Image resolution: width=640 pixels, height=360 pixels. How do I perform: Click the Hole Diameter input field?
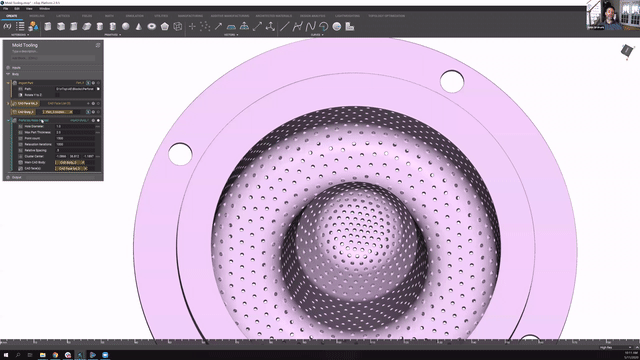point(75,127)
